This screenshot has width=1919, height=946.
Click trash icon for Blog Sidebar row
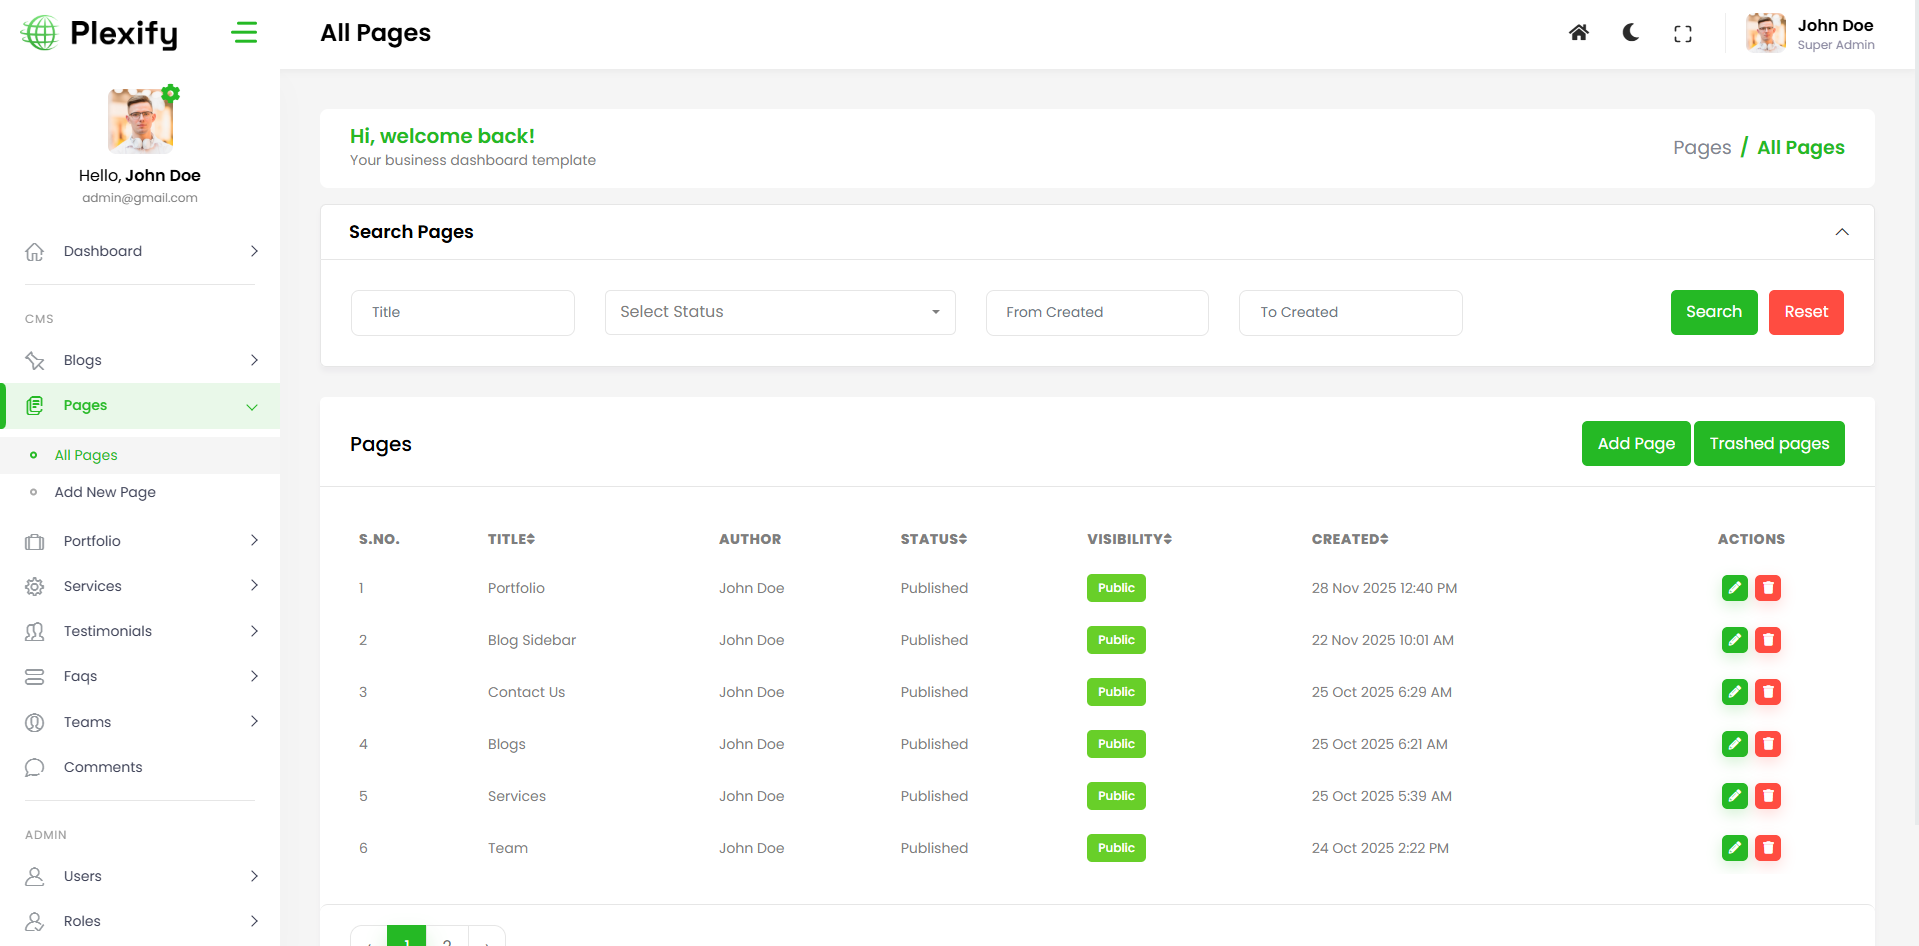1767,640
